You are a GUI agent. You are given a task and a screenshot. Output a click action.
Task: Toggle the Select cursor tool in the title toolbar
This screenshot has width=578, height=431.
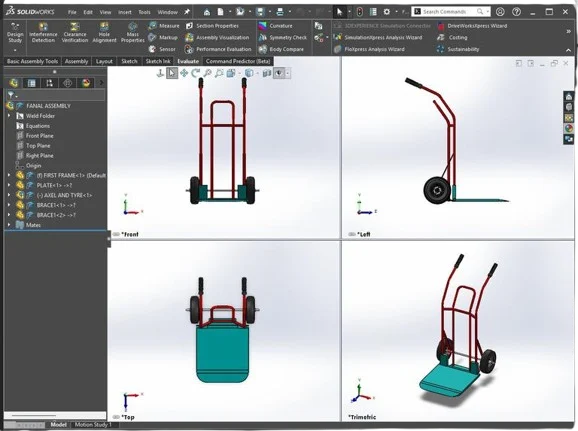pos(340,12)
